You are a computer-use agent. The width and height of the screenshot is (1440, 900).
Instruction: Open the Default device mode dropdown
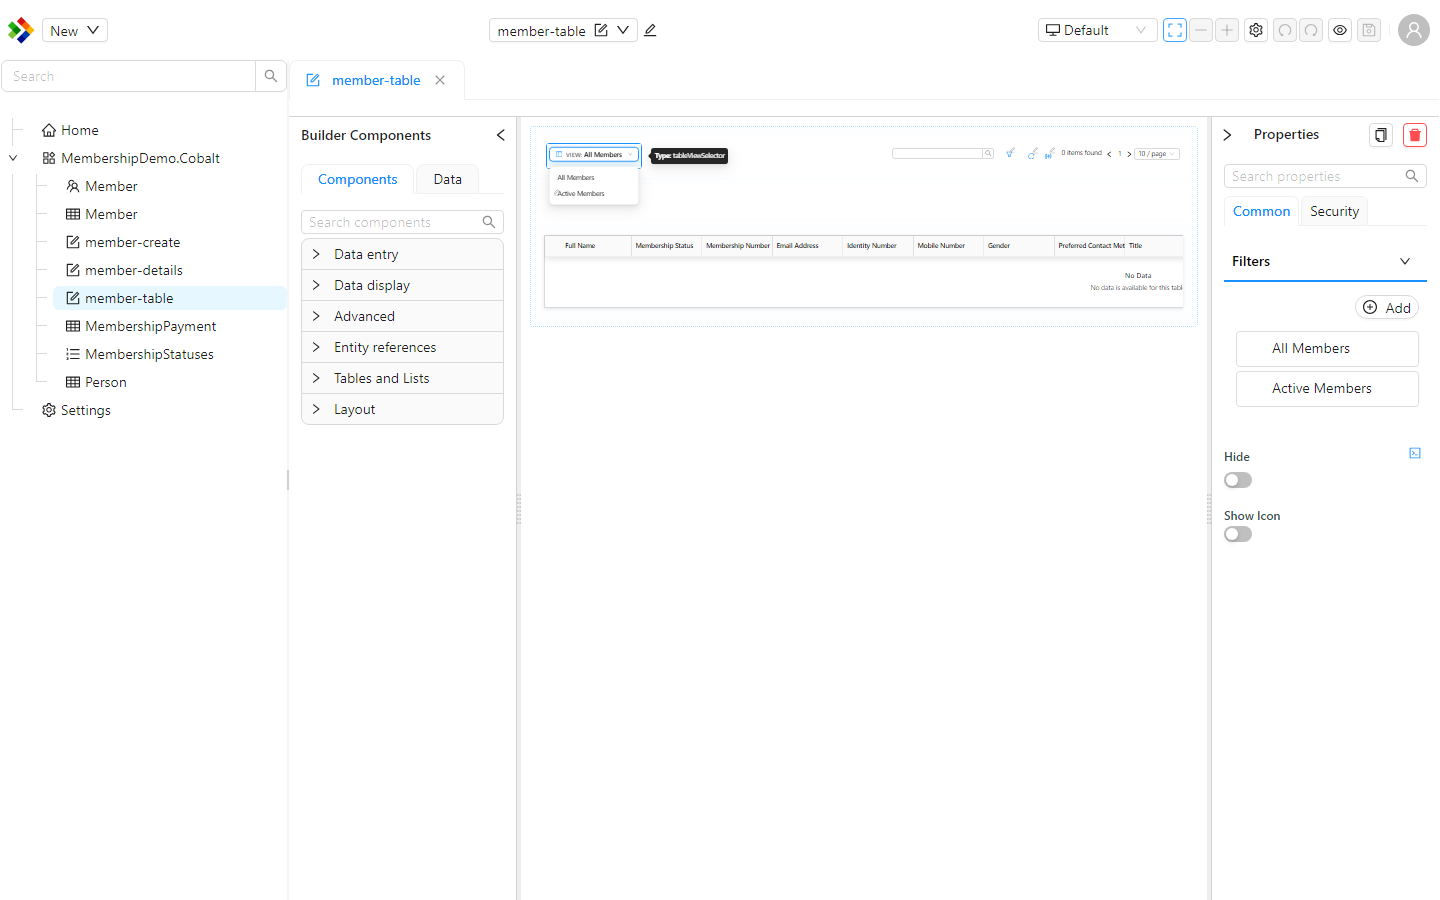(x=1097, y=30)
